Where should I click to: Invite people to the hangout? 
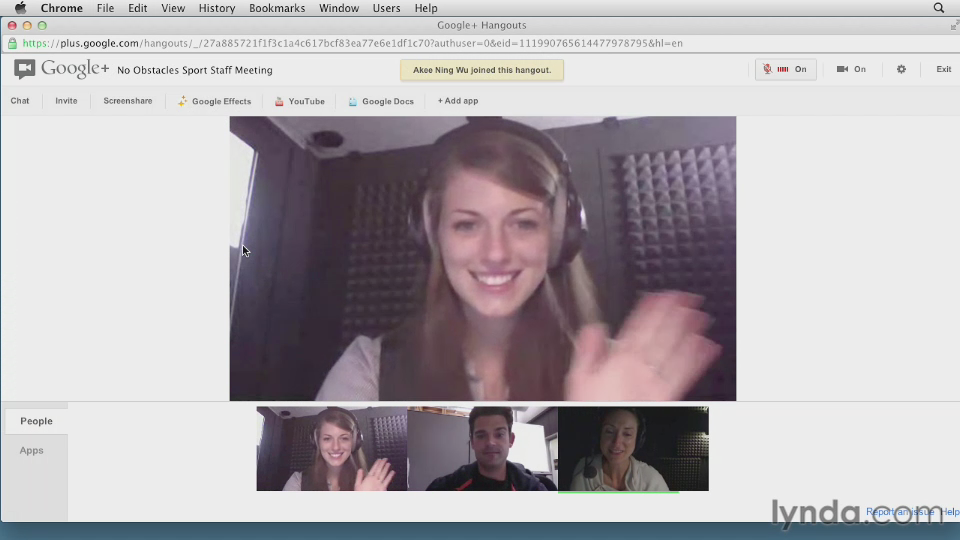coord(66,101)
